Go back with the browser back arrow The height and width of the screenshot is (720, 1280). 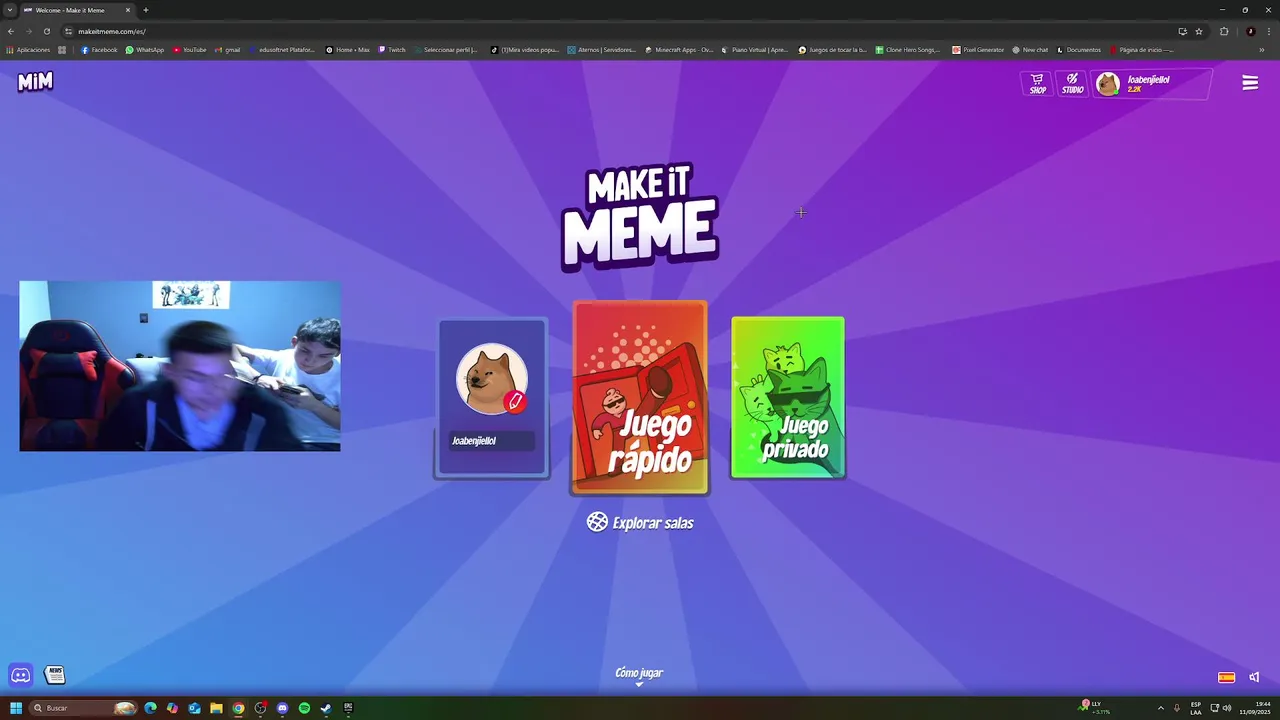coord(11,31)
